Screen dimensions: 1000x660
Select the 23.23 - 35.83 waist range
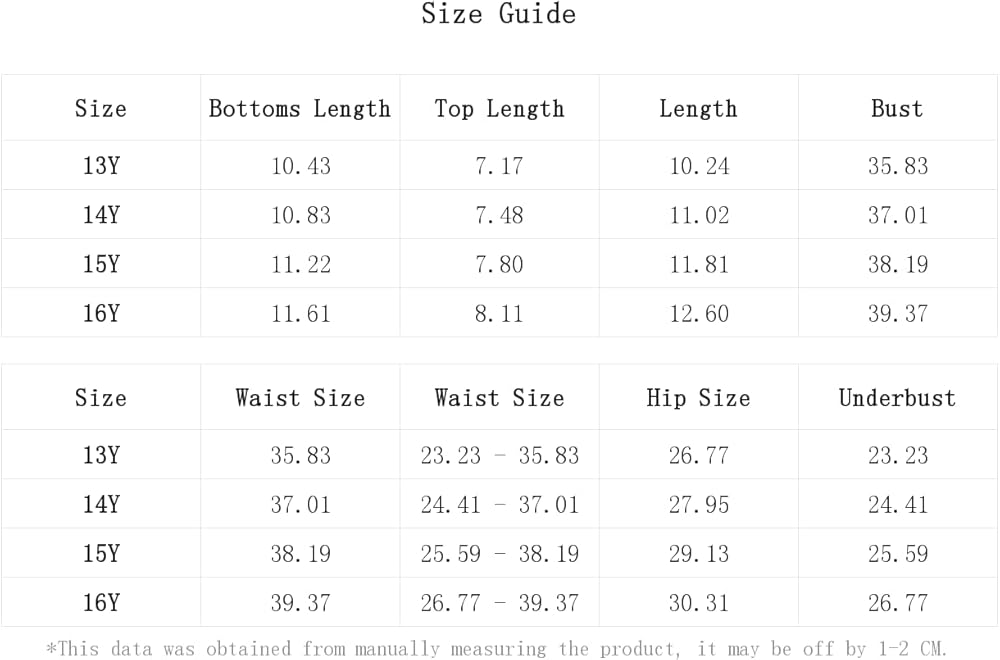pos(499,456)
